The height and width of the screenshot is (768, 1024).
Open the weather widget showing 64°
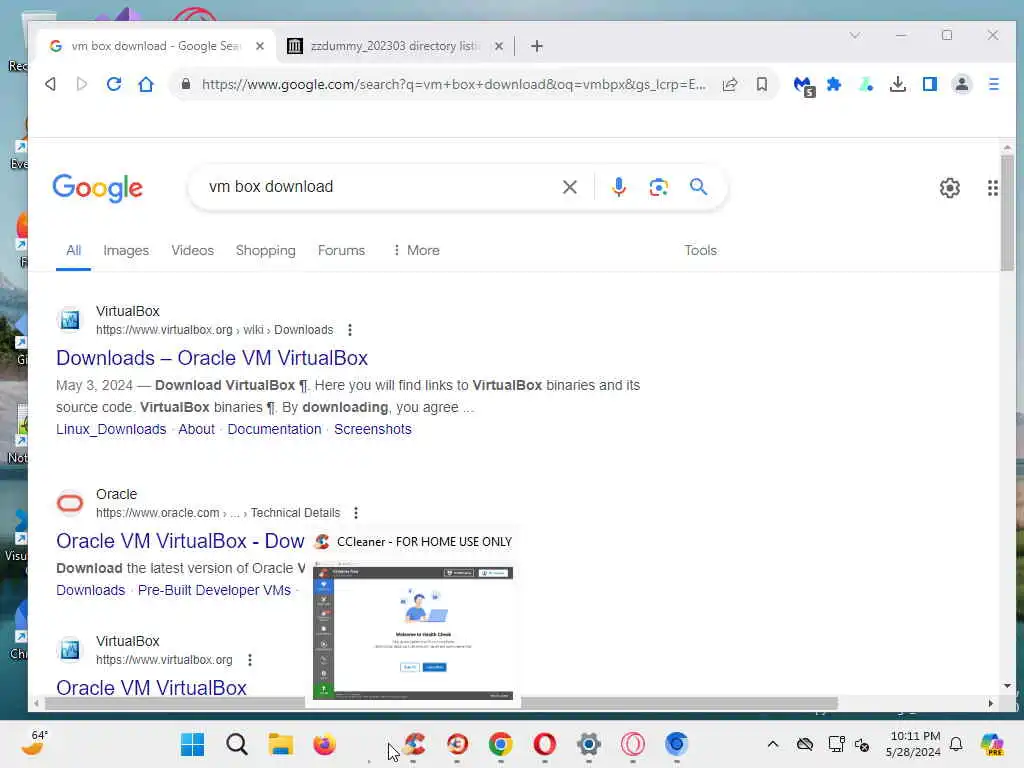tap(35, 743)
